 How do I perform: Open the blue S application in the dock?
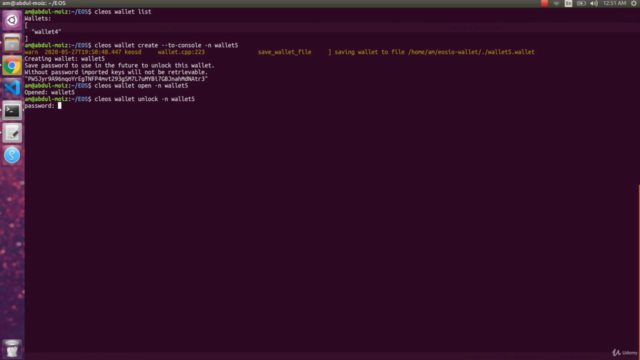pos(12,155)
